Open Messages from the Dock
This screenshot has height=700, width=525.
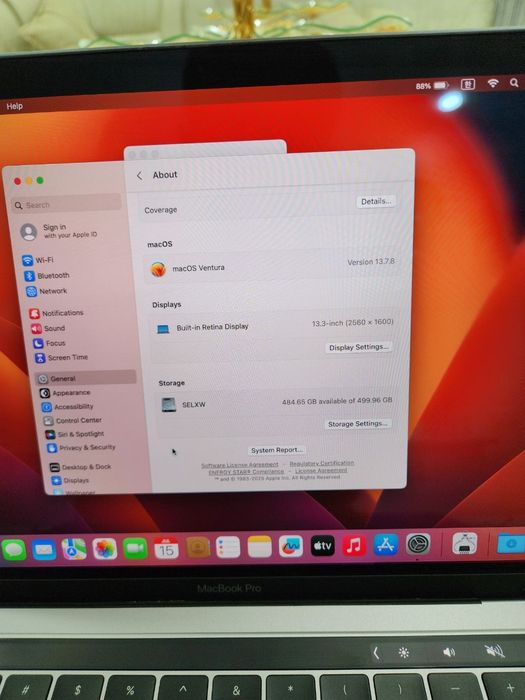14,549
